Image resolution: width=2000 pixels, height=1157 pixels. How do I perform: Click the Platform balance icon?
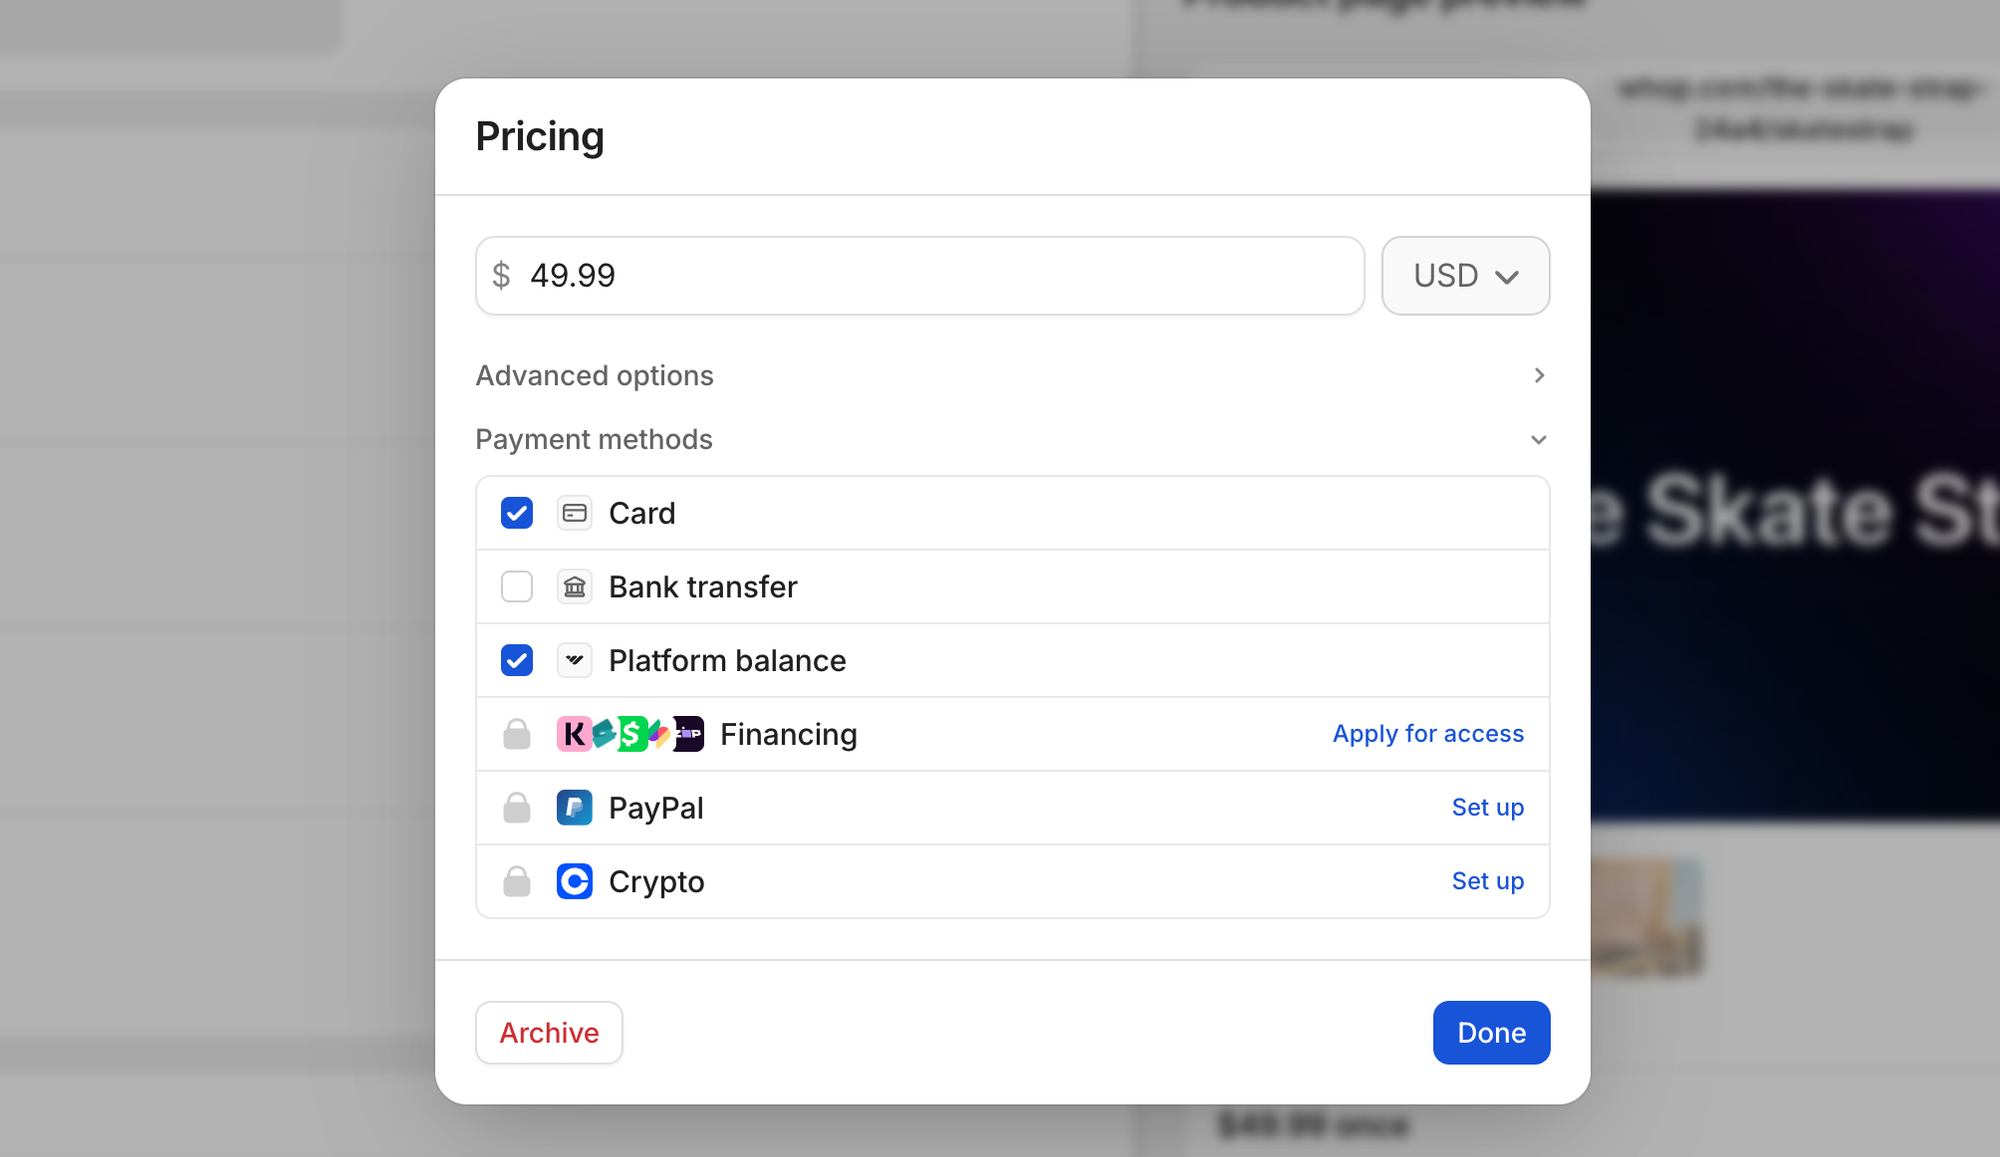(x=575, y=660)
